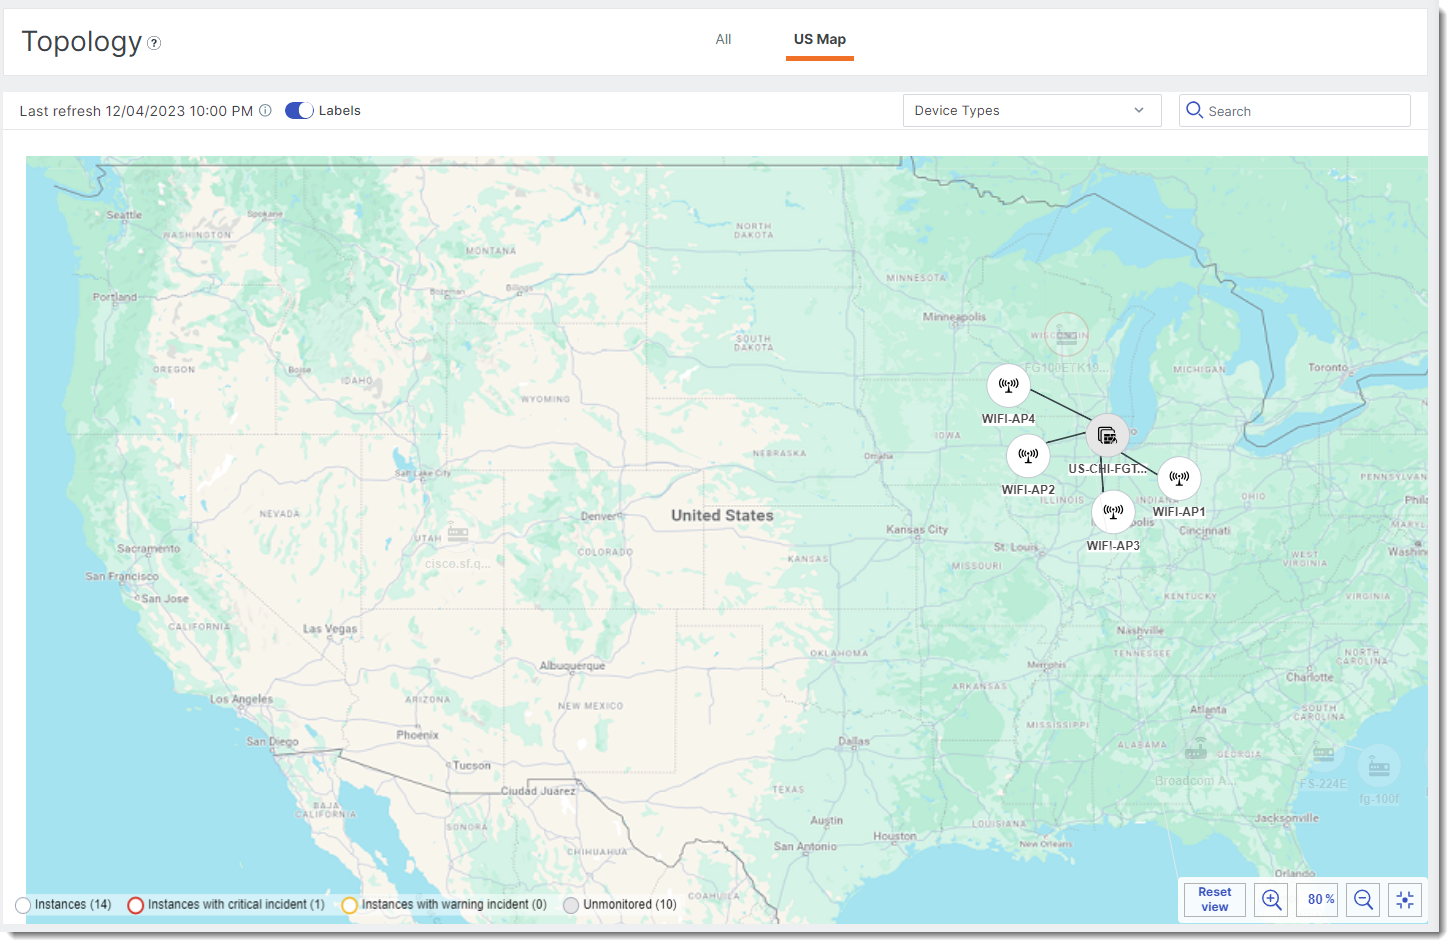Open Topology help via the question mark
Screen dimensions: 1454x947
pos(153,43)
